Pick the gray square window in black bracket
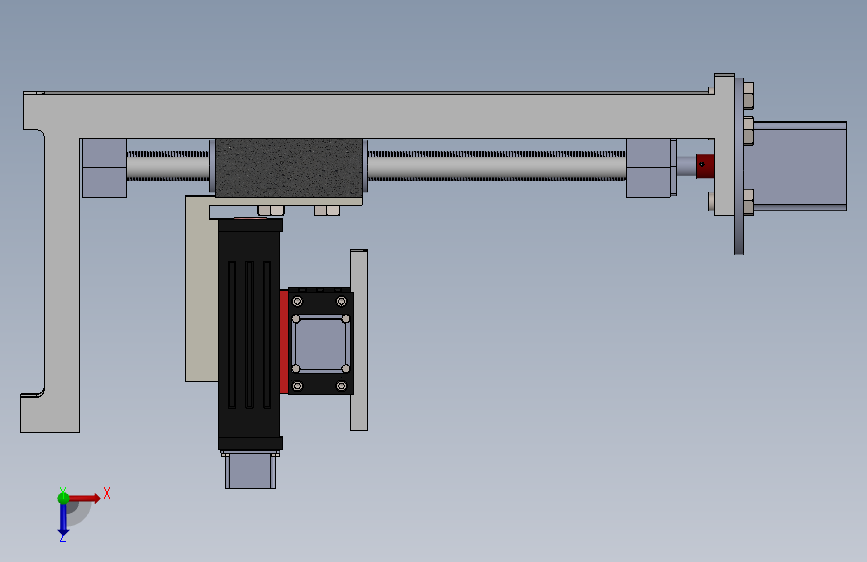Screen dimensions: 867x562 (321, 344)
